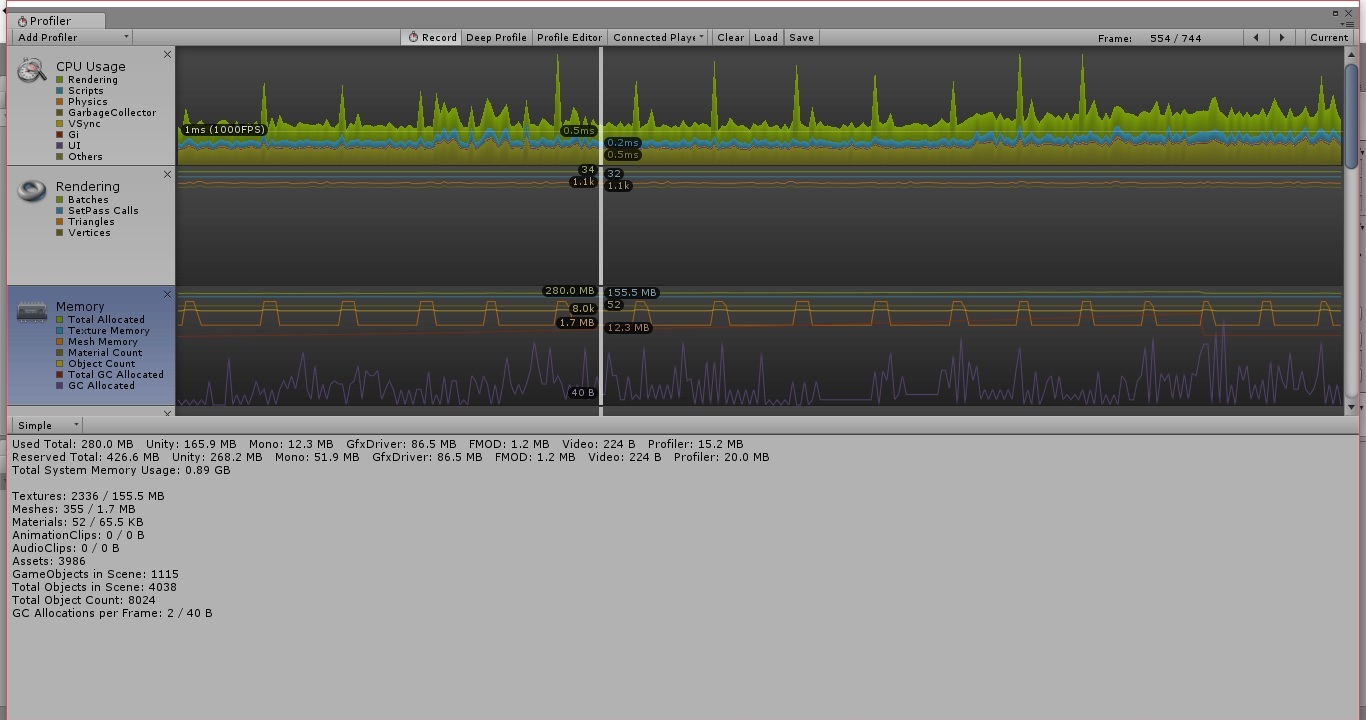This screenshot has height=720, width=1366.
Task: Toggle the VSync series color box
Action: 60,124
